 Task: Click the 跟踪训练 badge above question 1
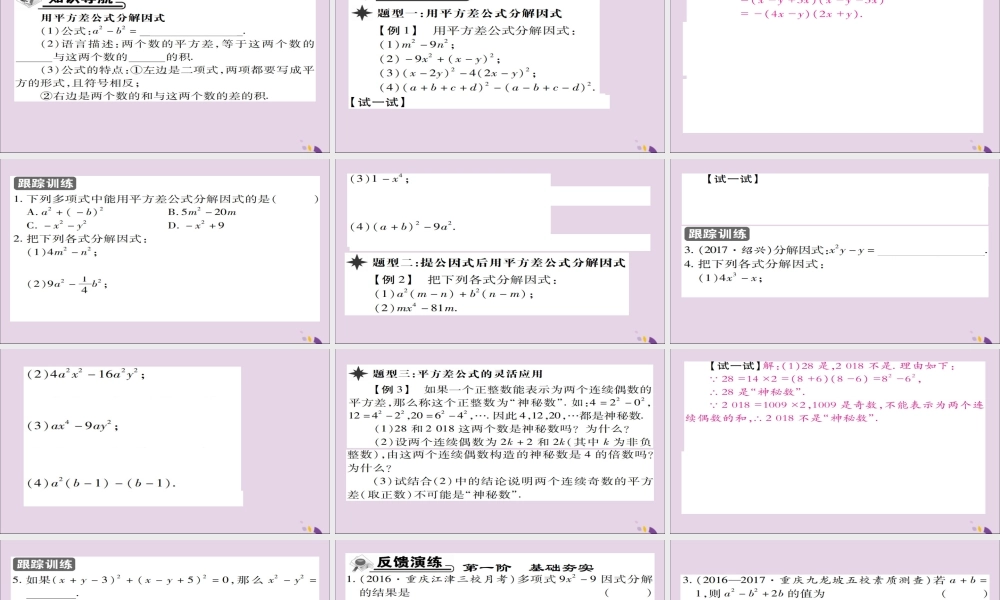[x=45, y=184]
